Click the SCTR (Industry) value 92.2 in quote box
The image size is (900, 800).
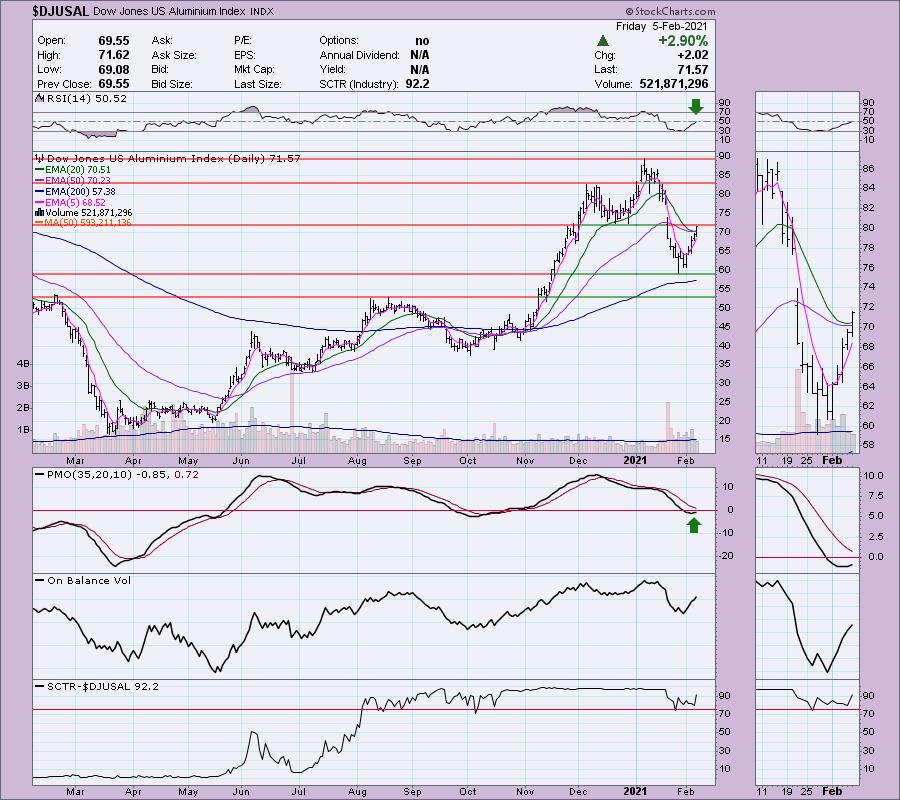[x=417, y=84]
